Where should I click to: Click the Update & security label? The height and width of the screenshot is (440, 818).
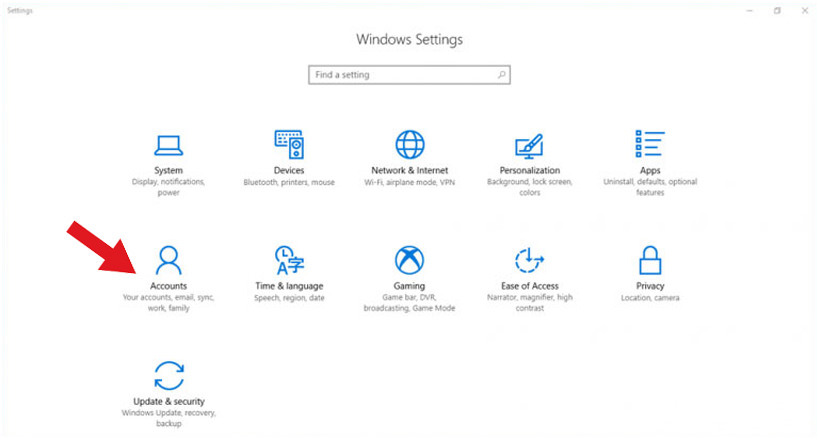(x=169, y=401)
